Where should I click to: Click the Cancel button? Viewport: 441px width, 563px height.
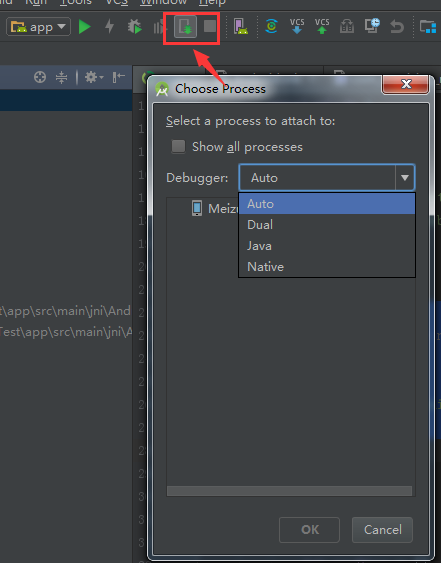(x=382, y=530)
